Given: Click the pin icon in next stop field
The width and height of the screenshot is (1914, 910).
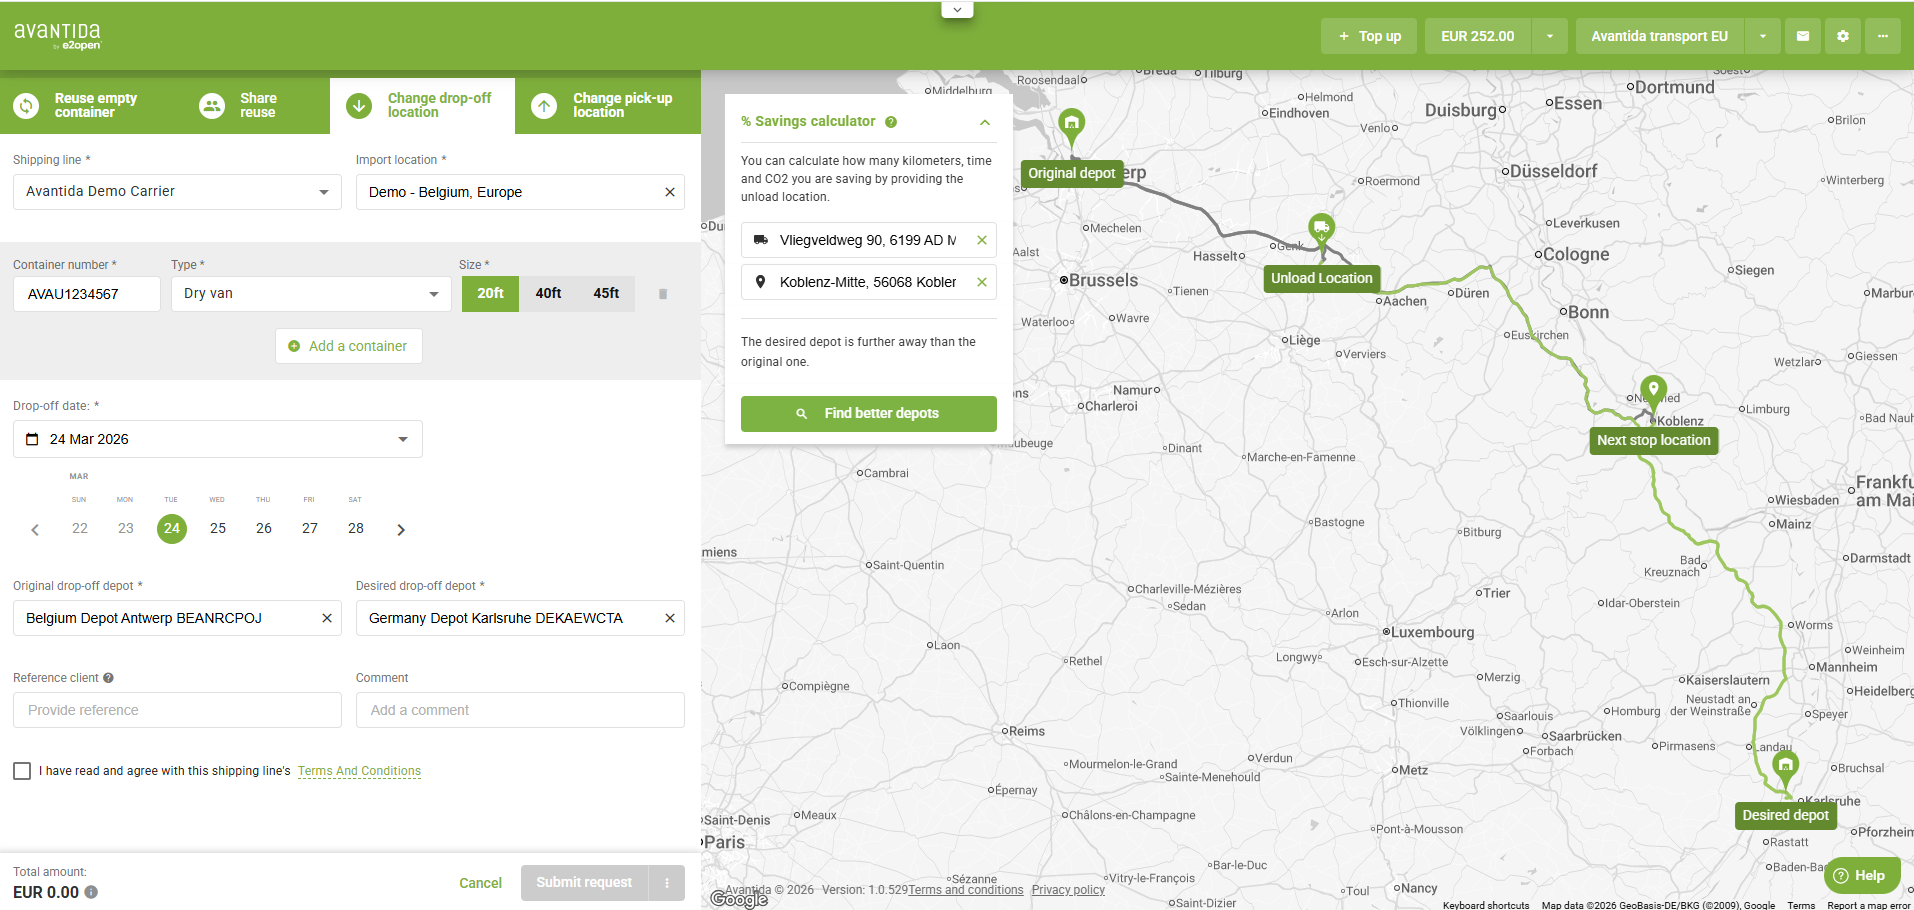Looking at the screenshot, I should tap(760, 282).
